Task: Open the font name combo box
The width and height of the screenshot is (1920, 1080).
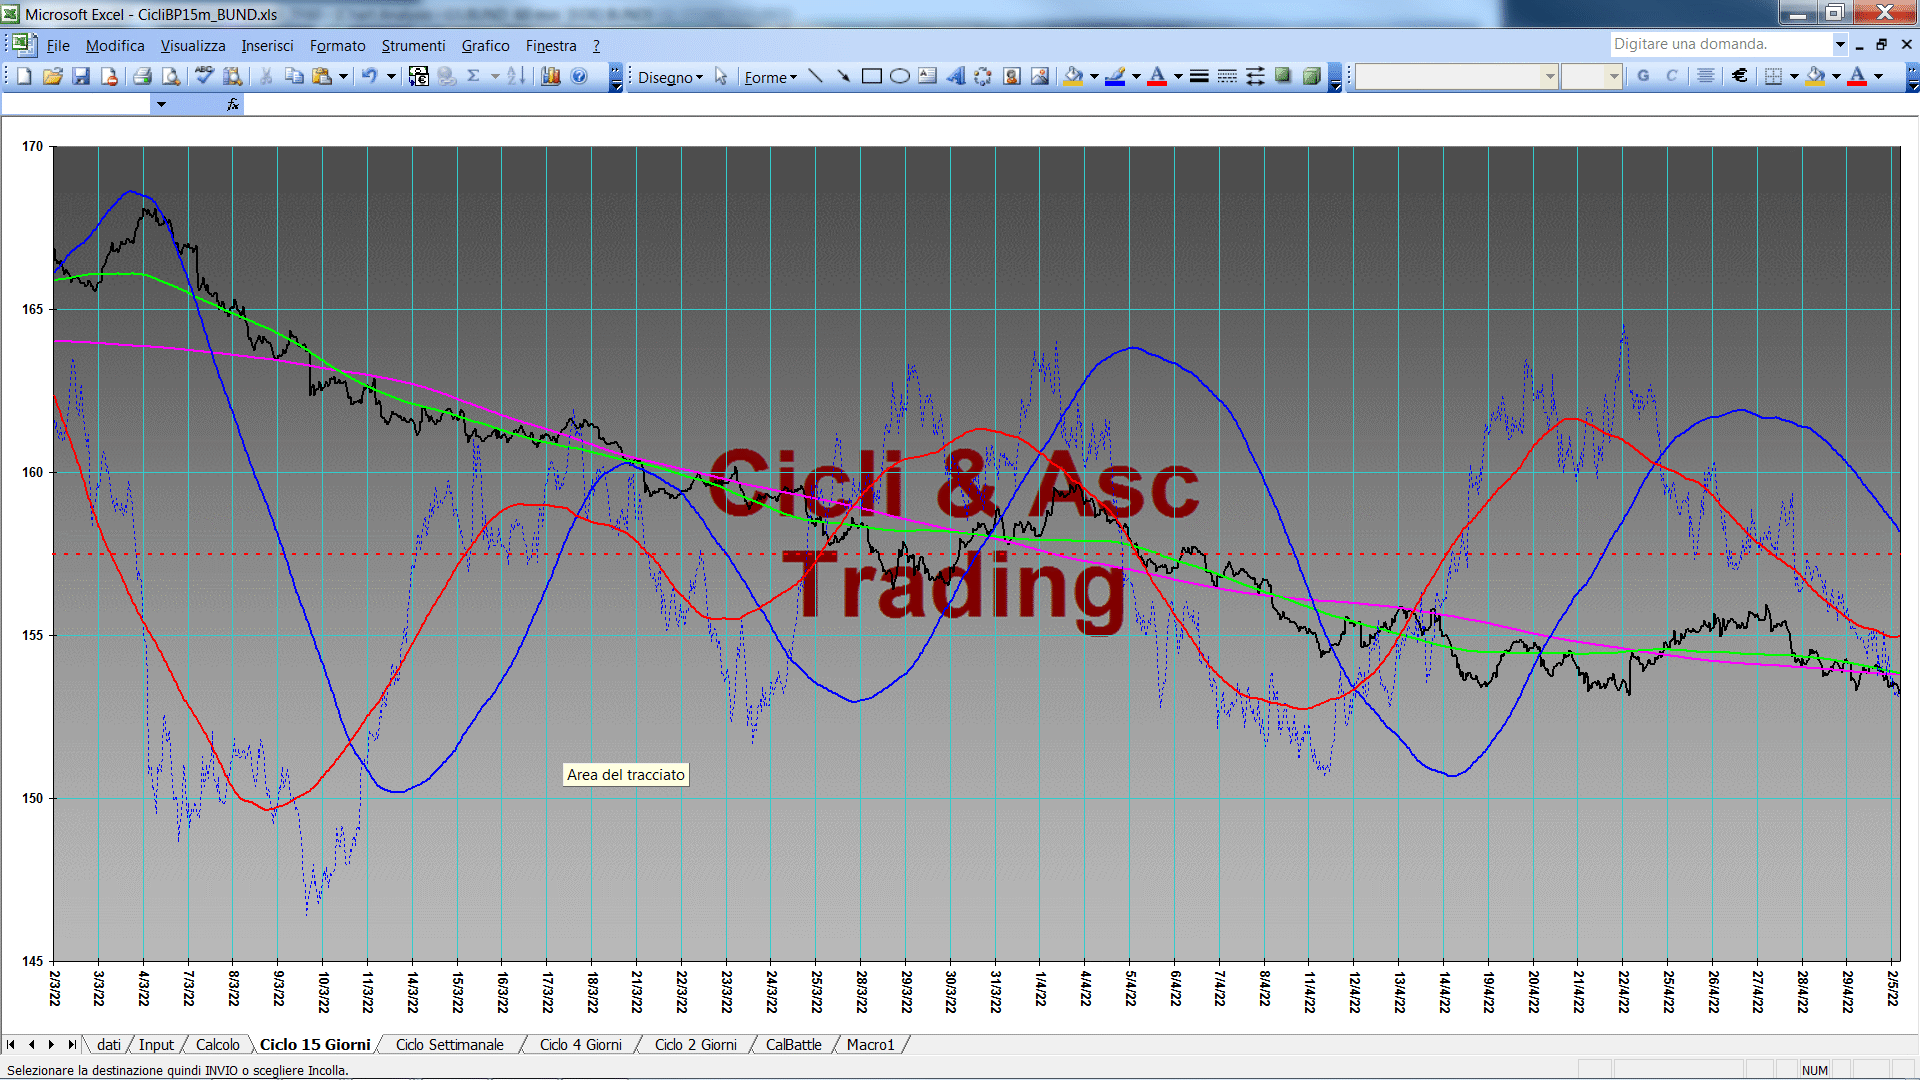Action: pos(1457,76)
